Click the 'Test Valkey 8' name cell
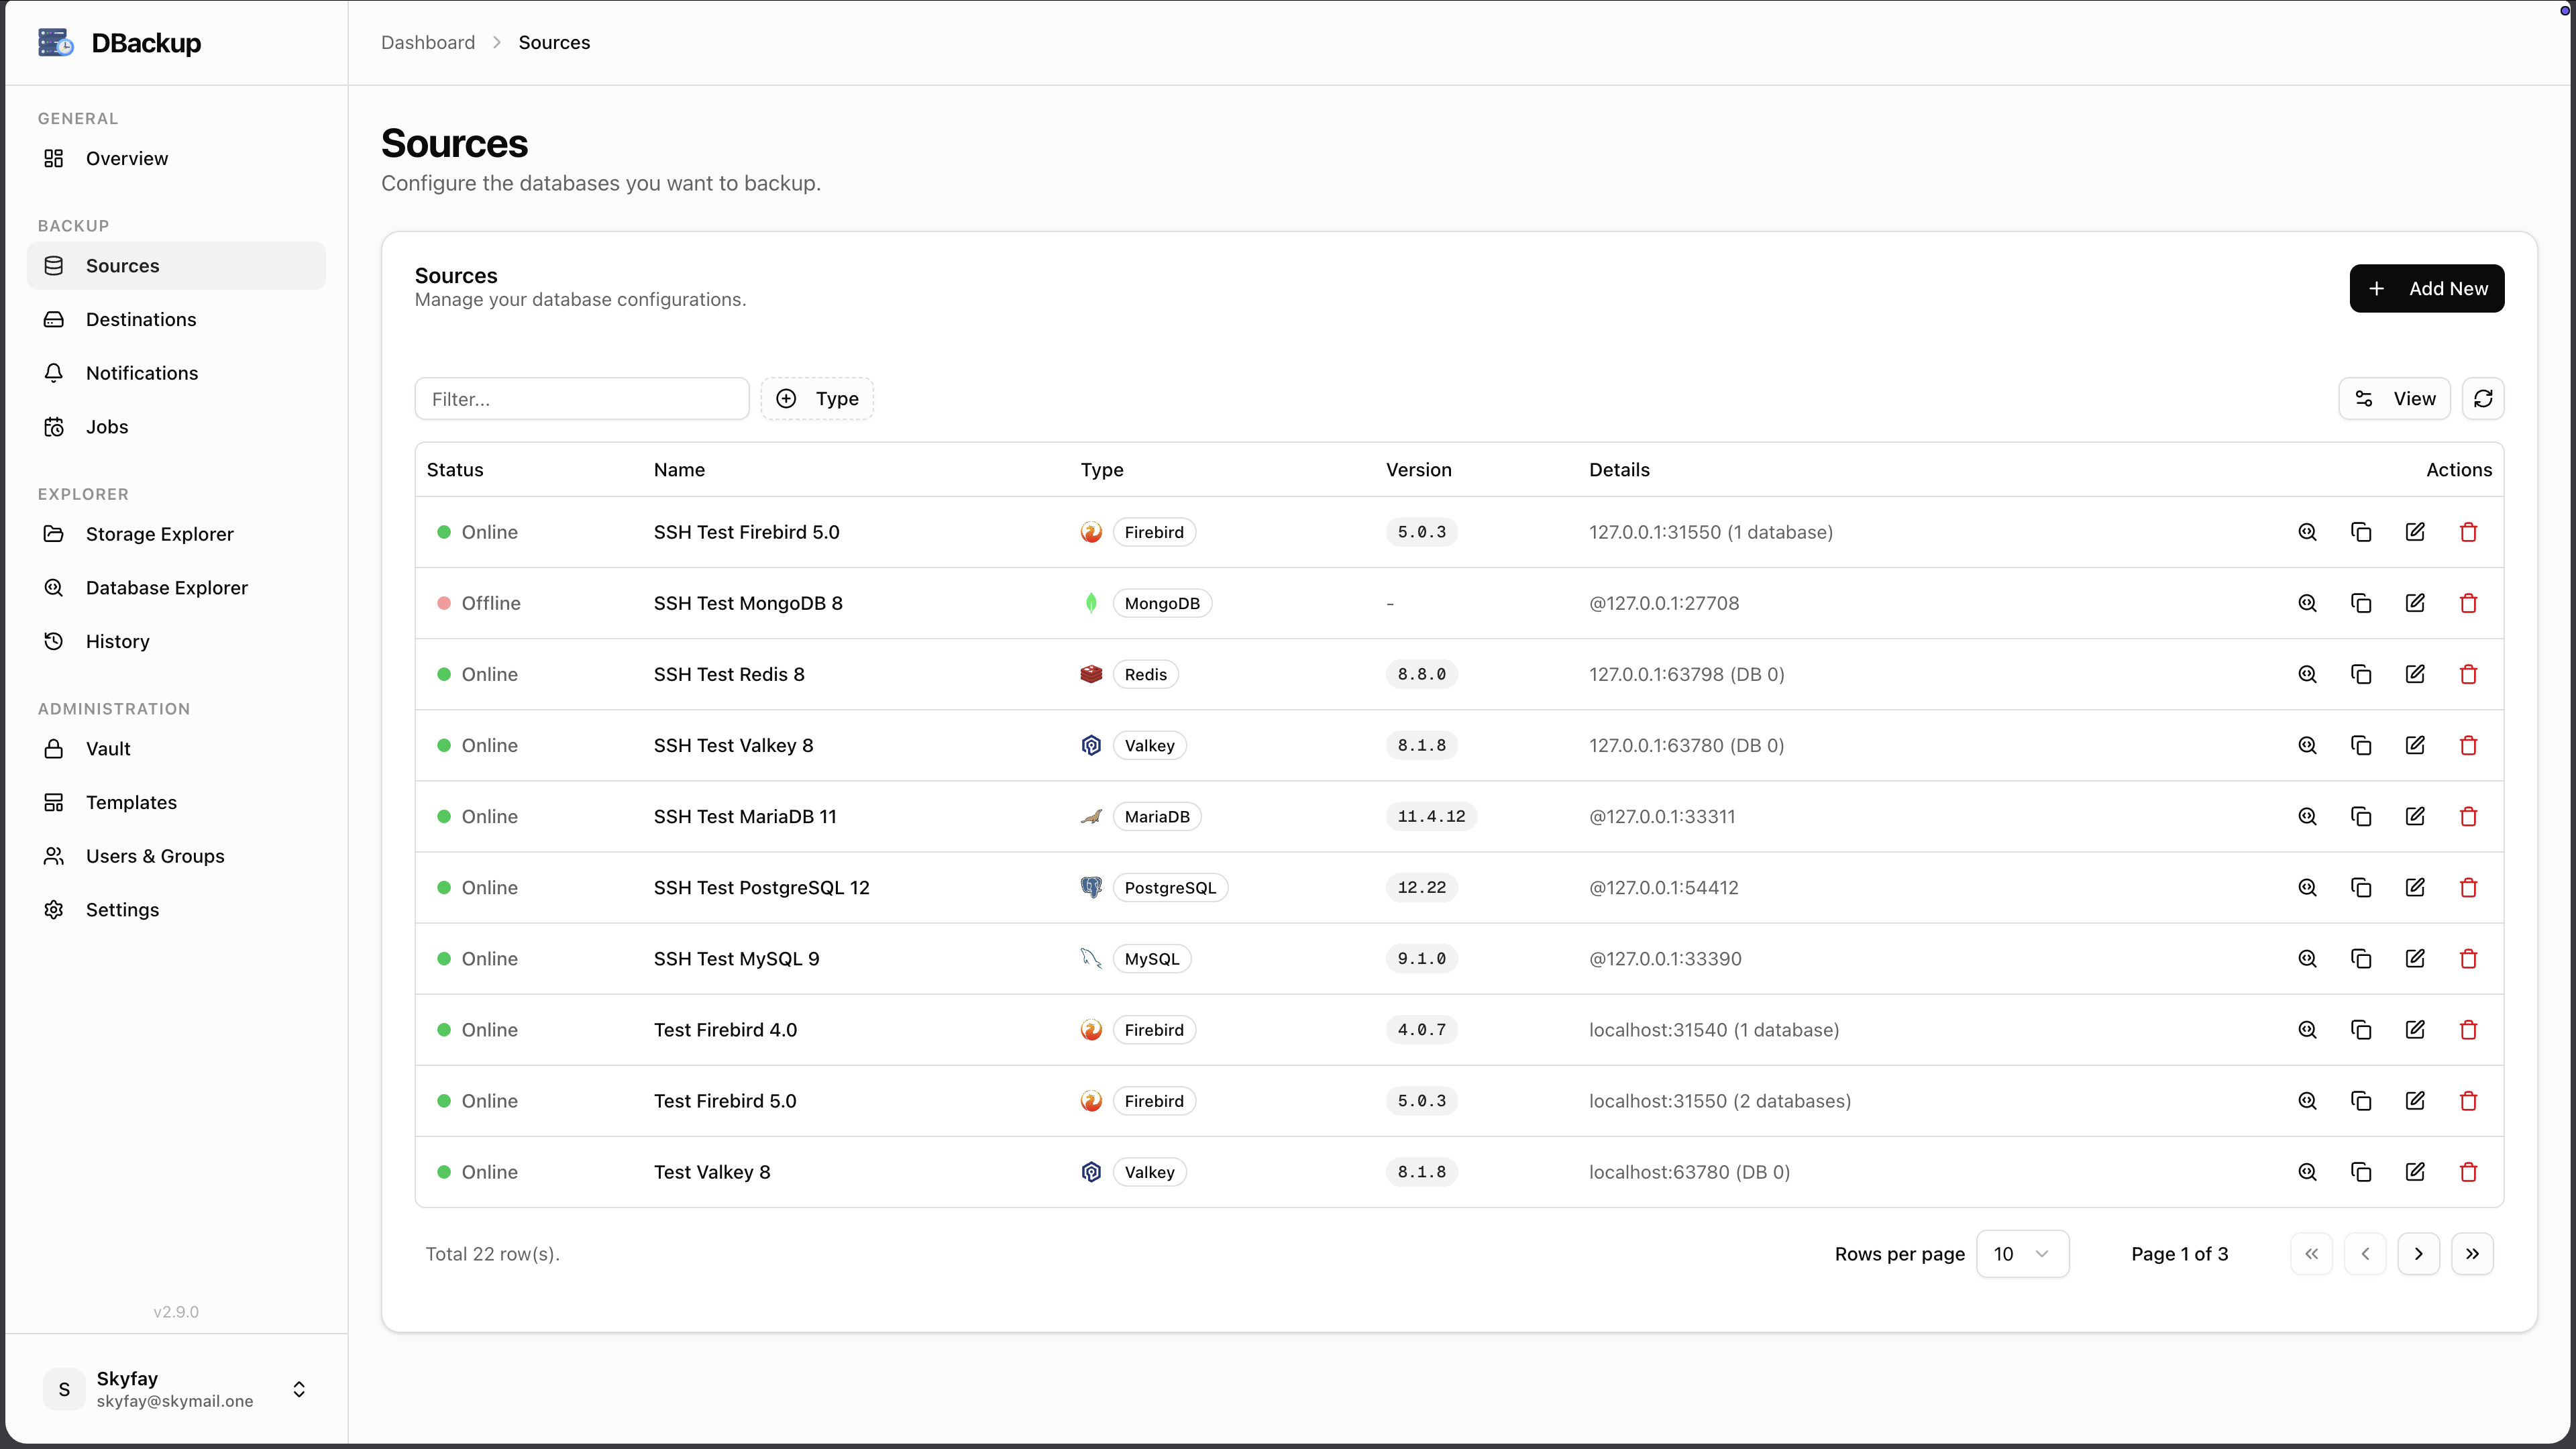The height and width of the screenshot is (1449, 2576). (712, 1171)
